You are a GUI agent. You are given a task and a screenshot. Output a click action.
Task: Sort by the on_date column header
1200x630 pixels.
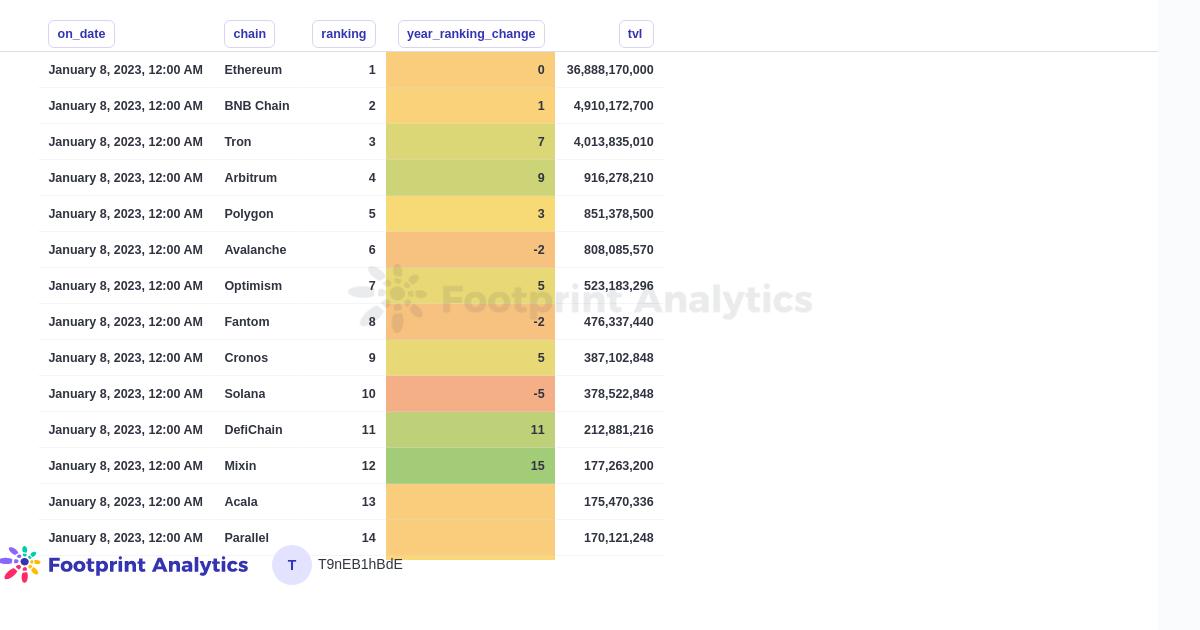[x=81, y=34]
